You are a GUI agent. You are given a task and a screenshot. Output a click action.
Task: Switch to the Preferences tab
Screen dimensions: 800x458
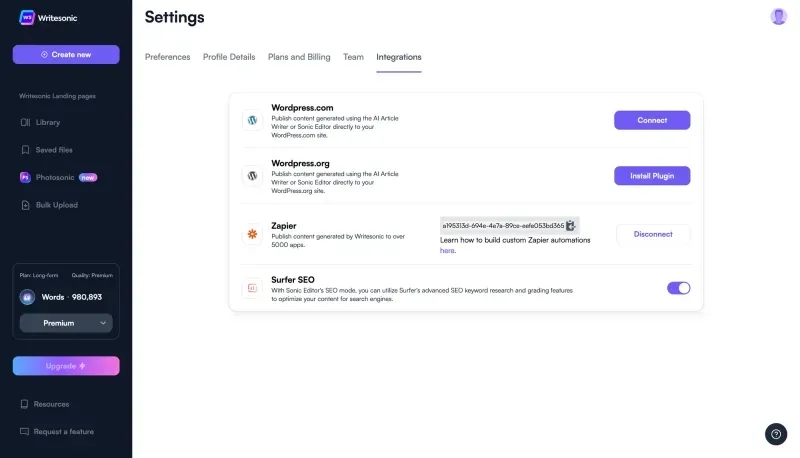pos(167,57)
